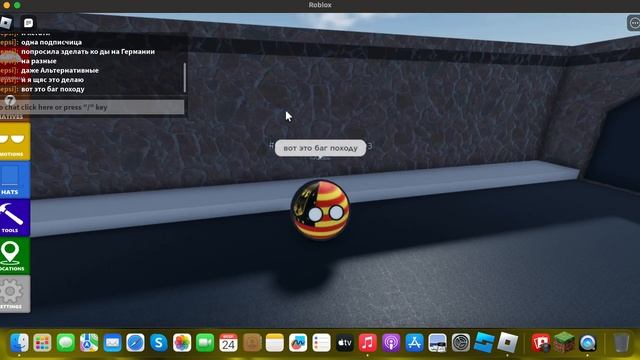The height and width of the screenshot is (360, 640).
Task: Click the chat input field
Action: pyautogui.click(x=92, y=107)
